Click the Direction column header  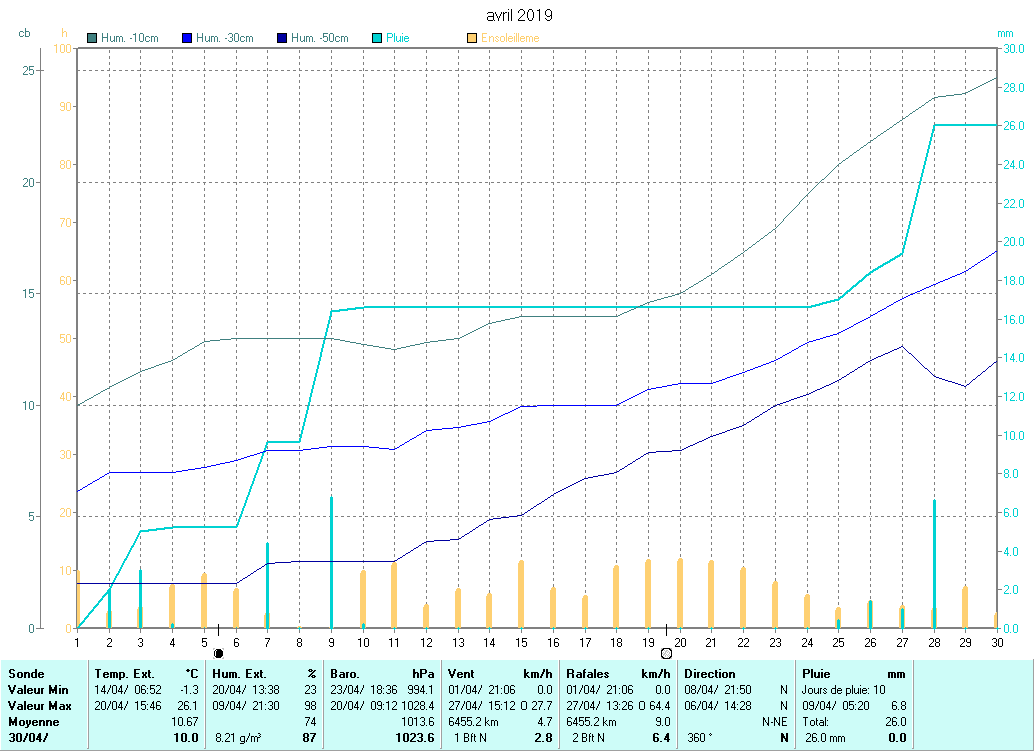pyautogui.click(x=710, y=674)
